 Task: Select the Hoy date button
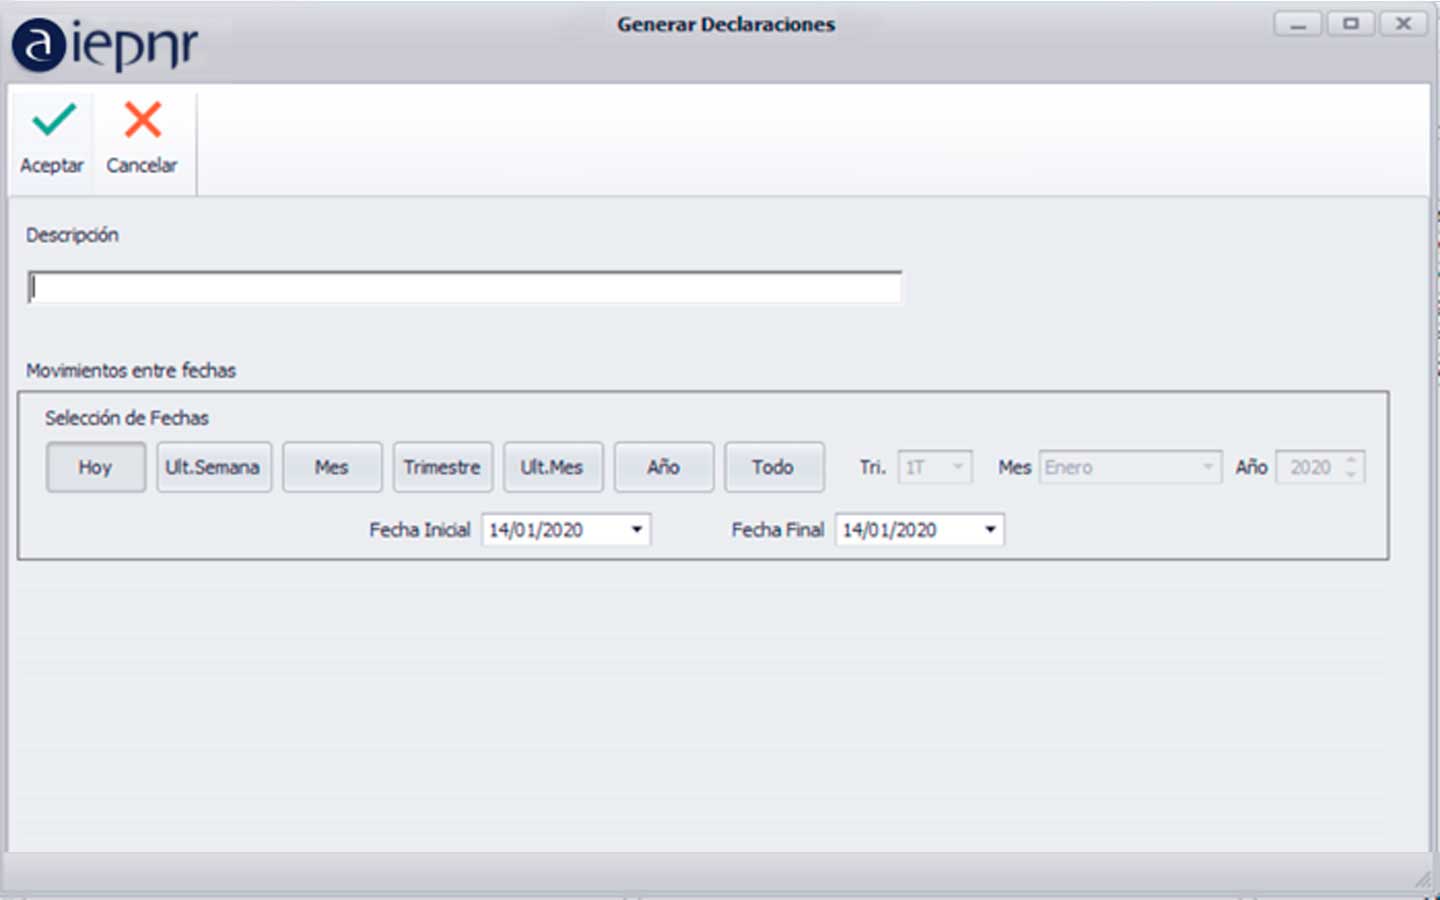click(96, 467)
